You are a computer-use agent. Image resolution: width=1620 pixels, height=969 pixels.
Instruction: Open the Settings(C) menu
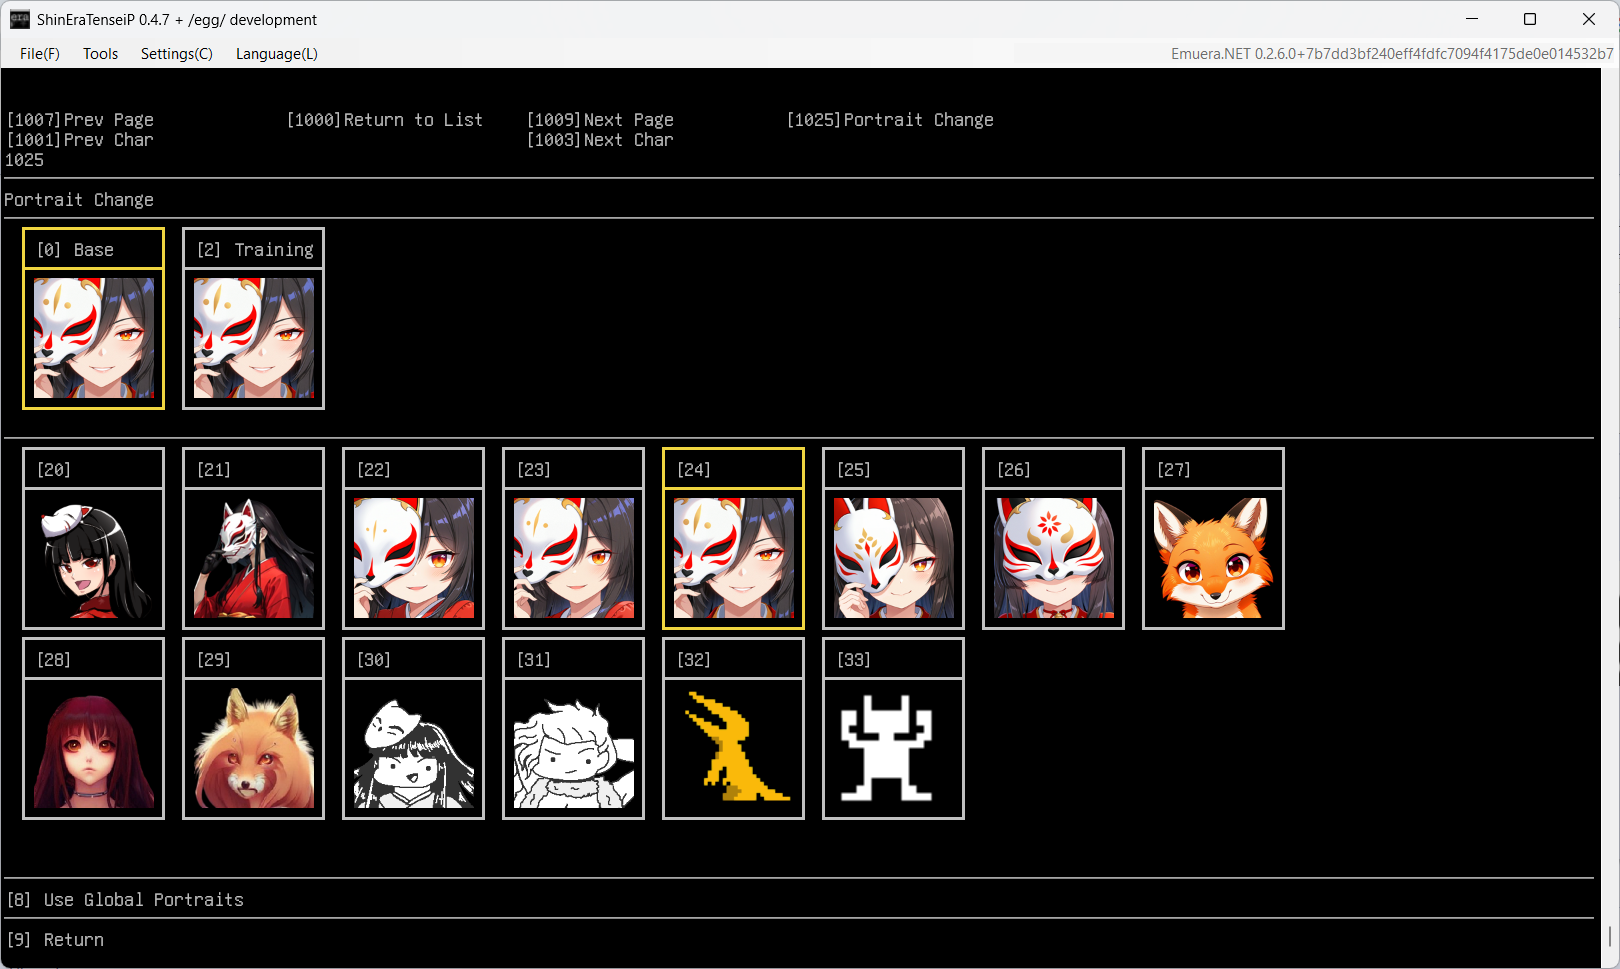point(176,54)
